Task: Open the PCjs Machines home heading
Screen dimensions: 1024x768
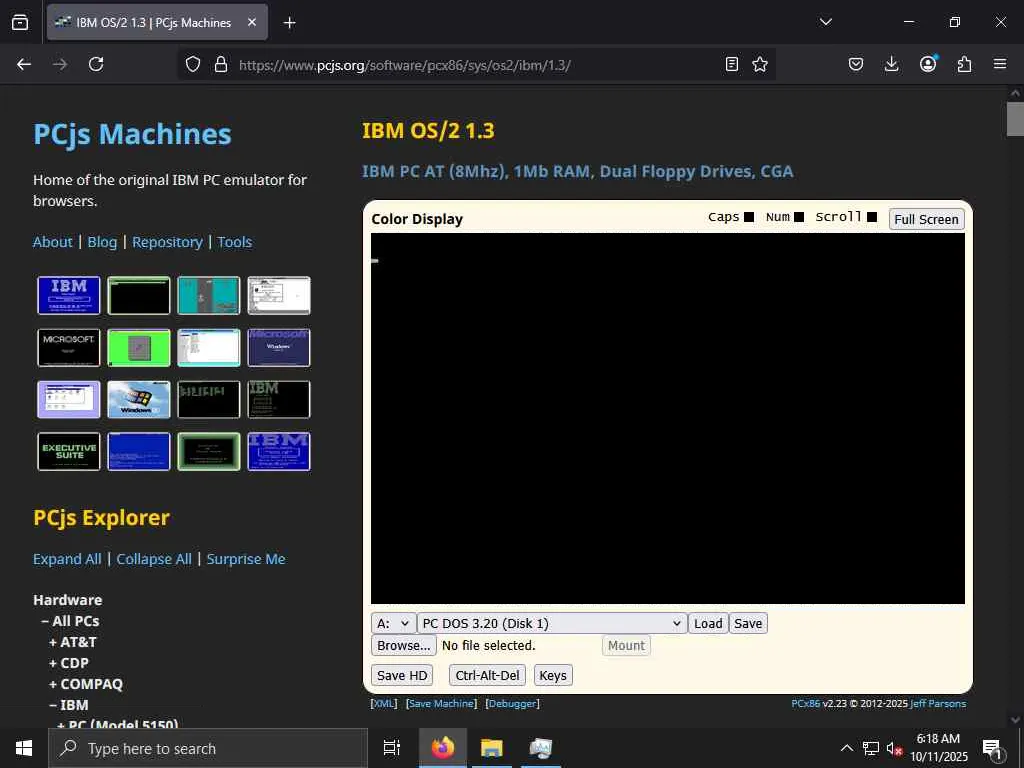Action: pos(132,134)
